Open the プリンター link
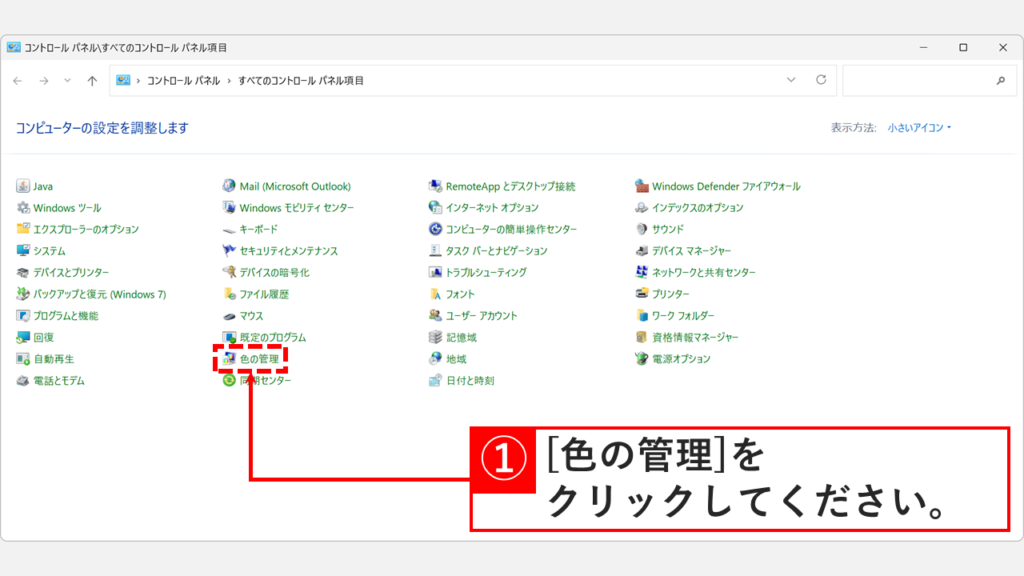1024x576 pixels. [670, 294]
